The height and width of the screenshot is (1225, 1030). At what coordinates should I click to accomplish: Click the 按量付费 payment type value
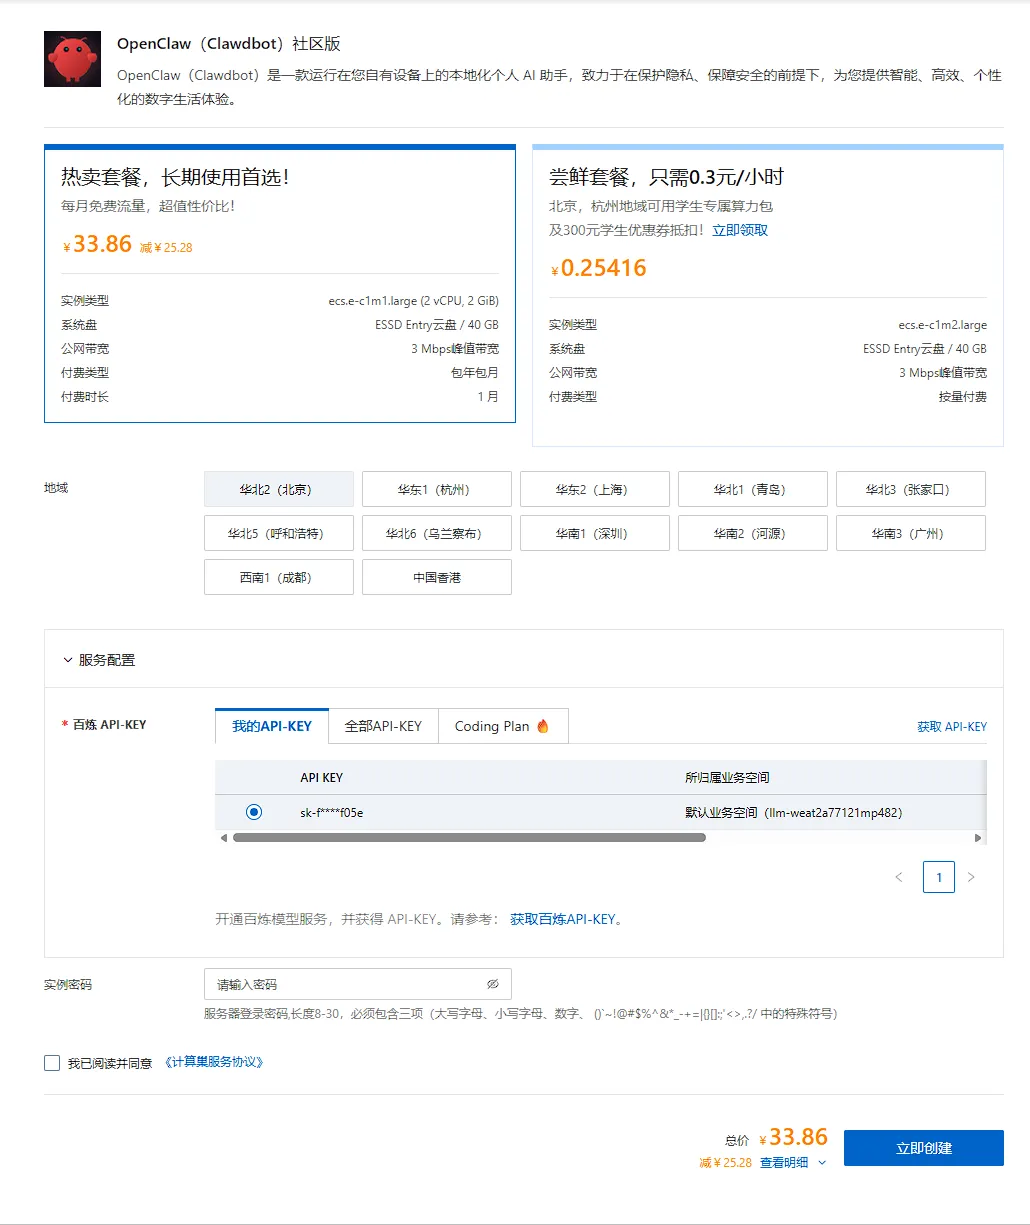963,397
